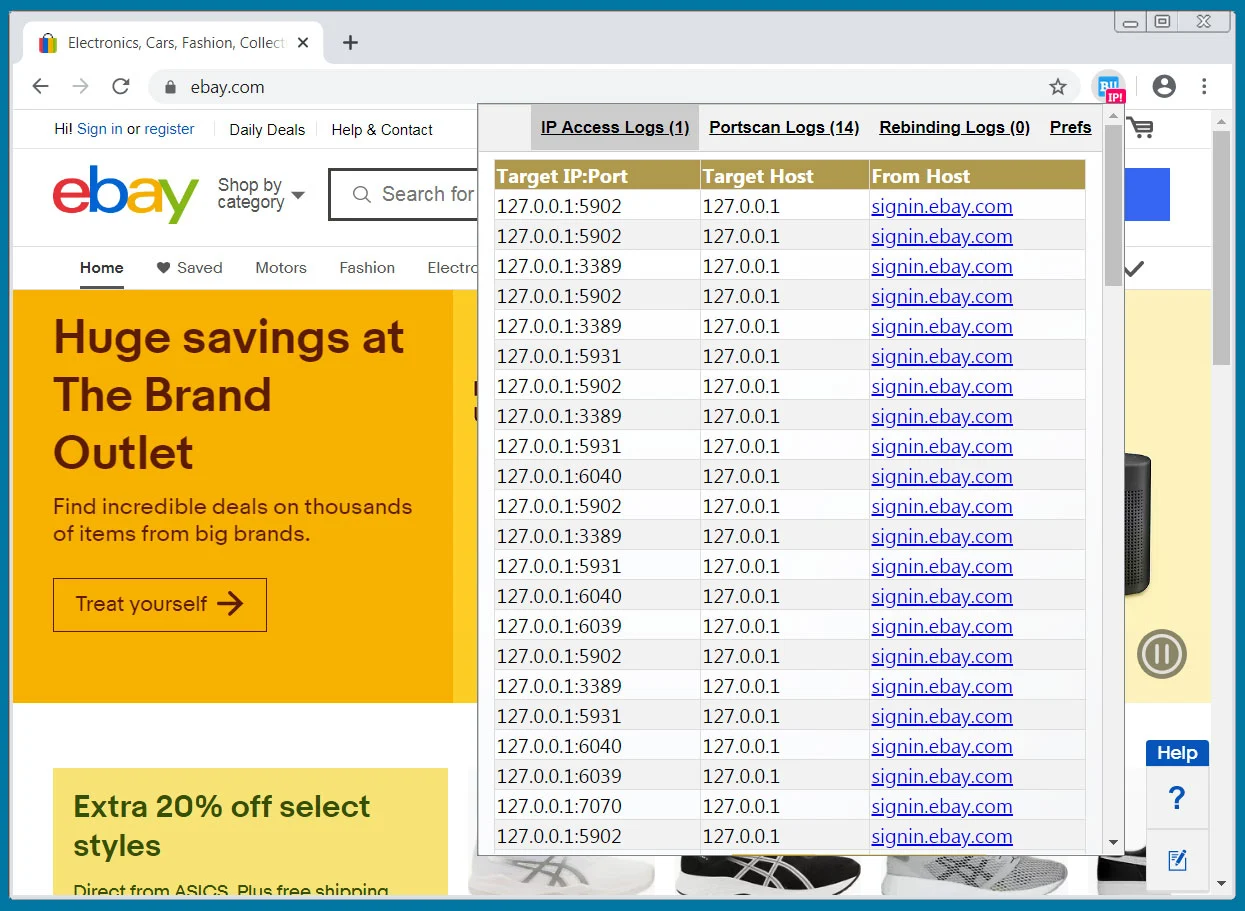Click the heart icon next to Saved
Viewport: 1245px width, 911px height.
coord(161,267)
